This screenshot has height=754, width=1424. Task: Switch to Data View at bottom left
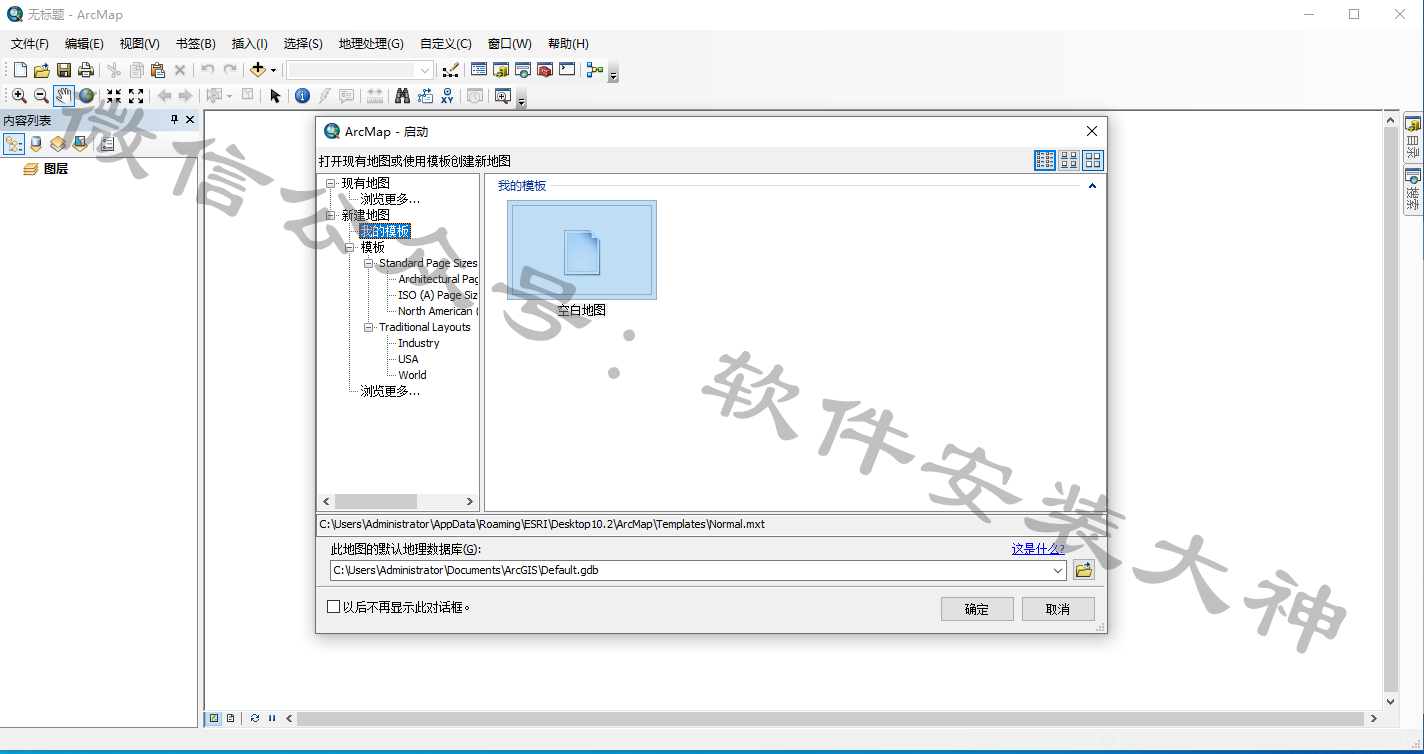pyautogui.click(x=214, y=718)
